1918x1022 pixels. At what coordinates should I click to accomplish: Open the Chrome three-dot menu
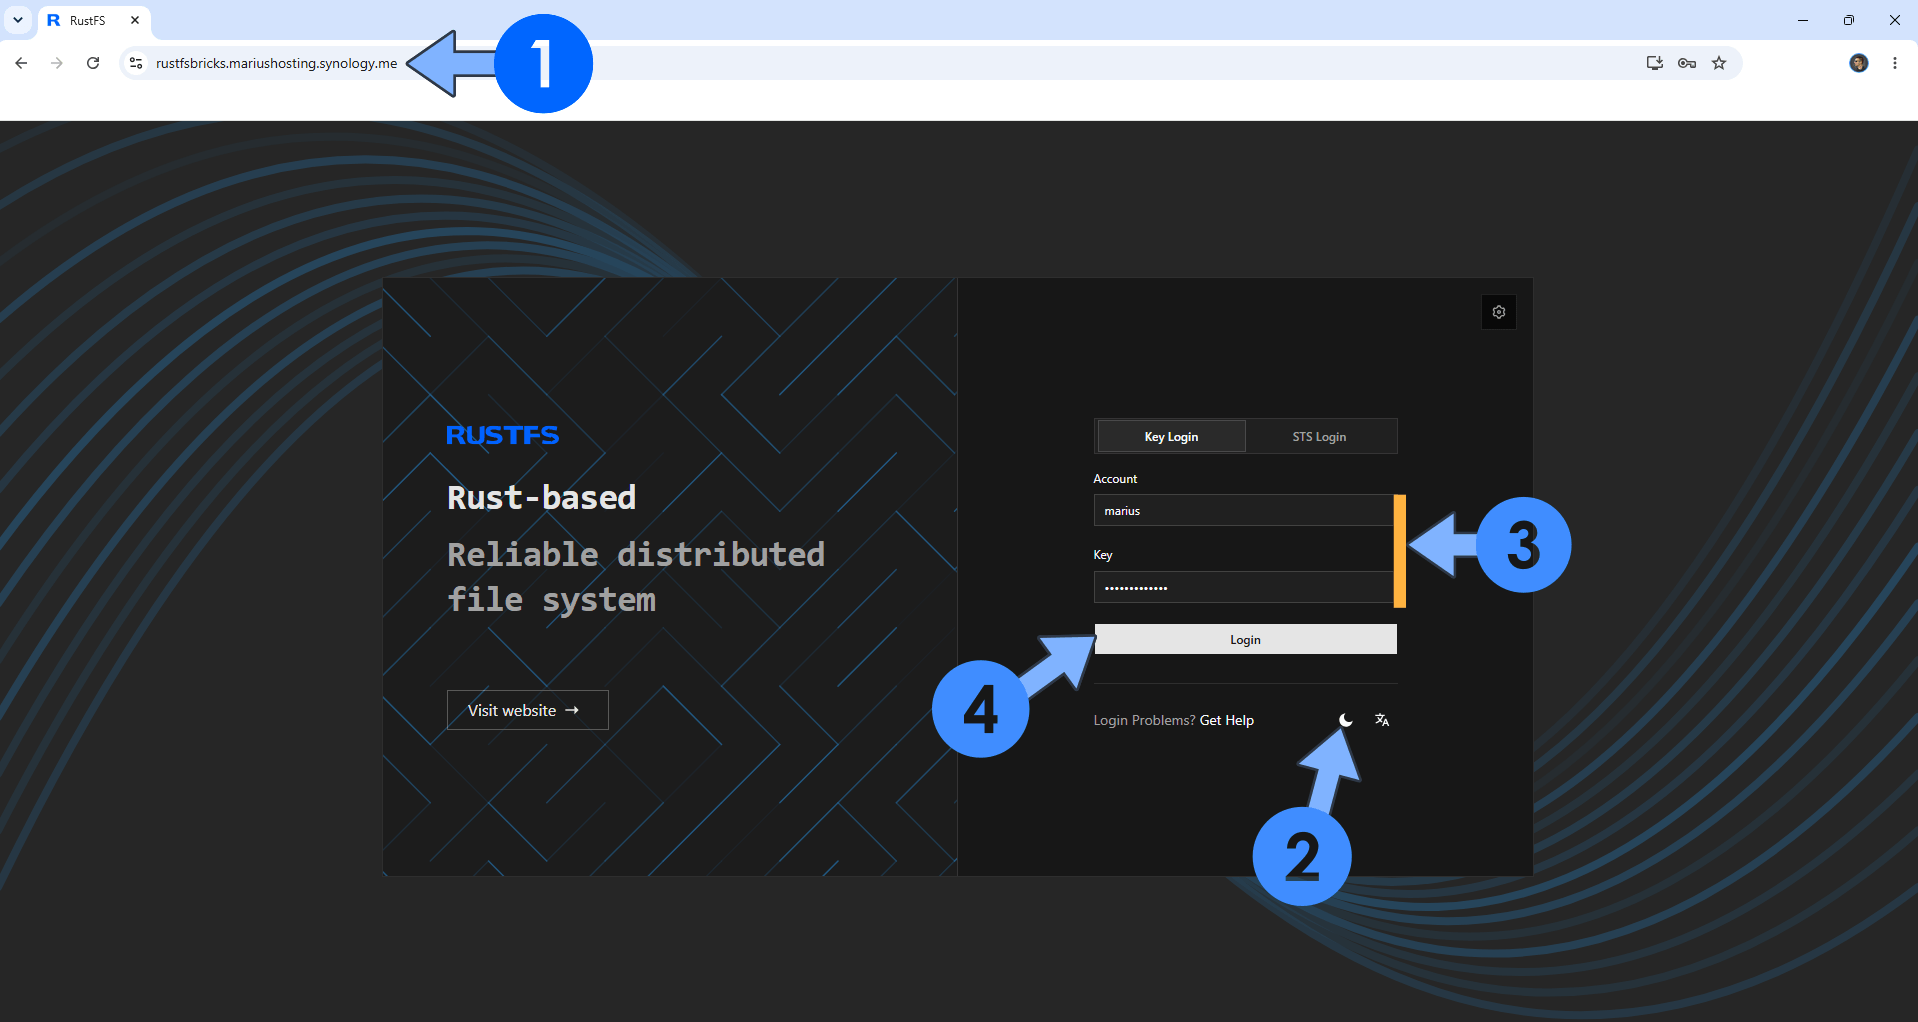[x=1895, y=63]
